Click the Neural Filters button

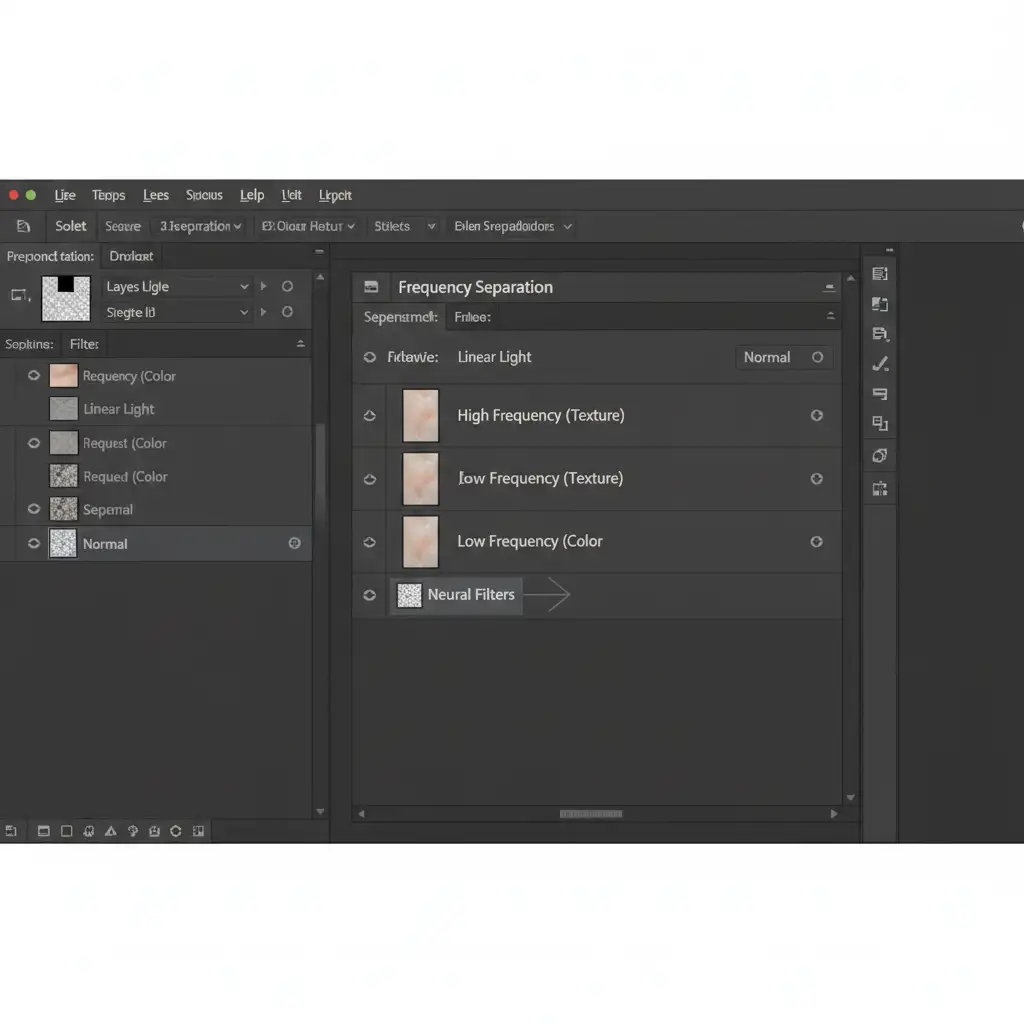457,594
